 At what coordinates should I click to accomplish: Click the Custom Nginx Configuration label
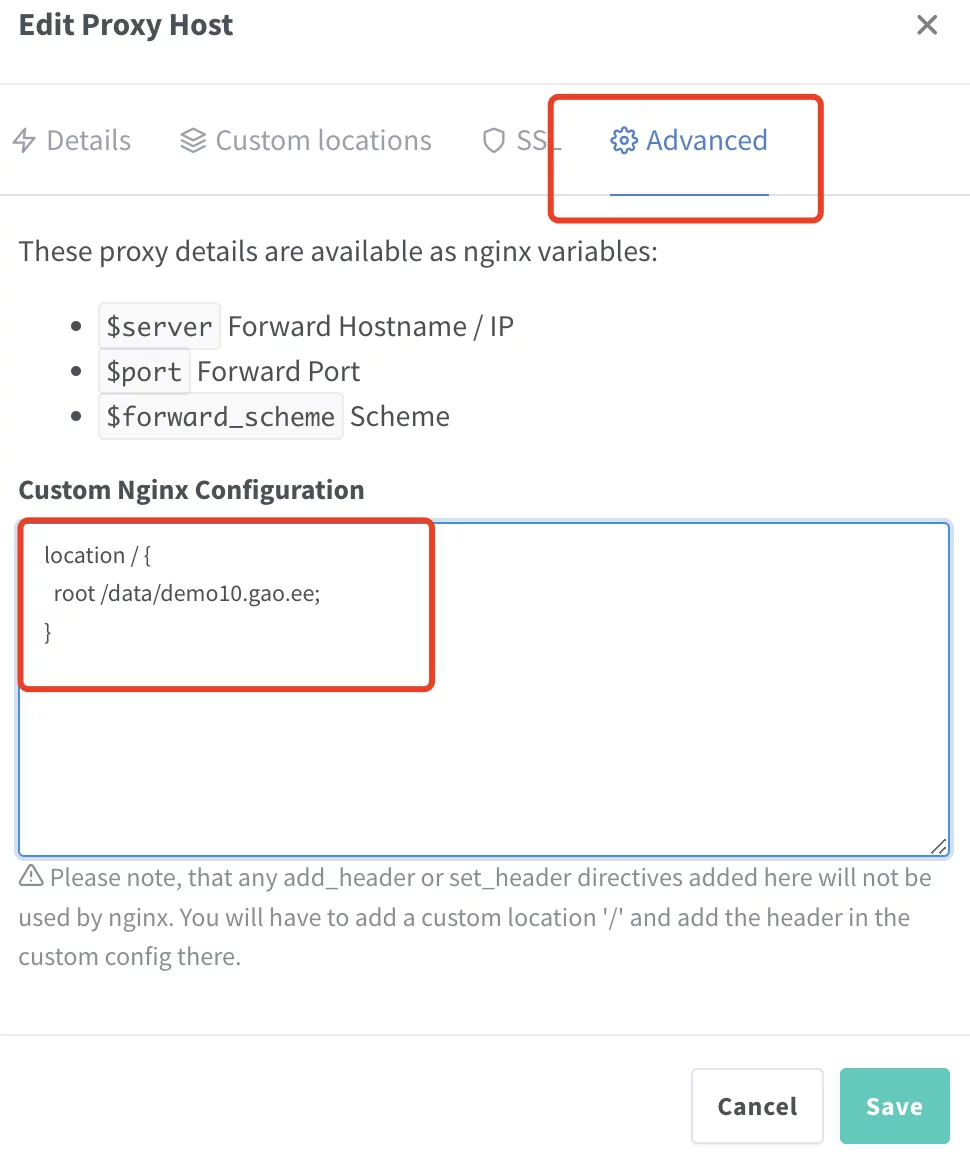point(191,490)
